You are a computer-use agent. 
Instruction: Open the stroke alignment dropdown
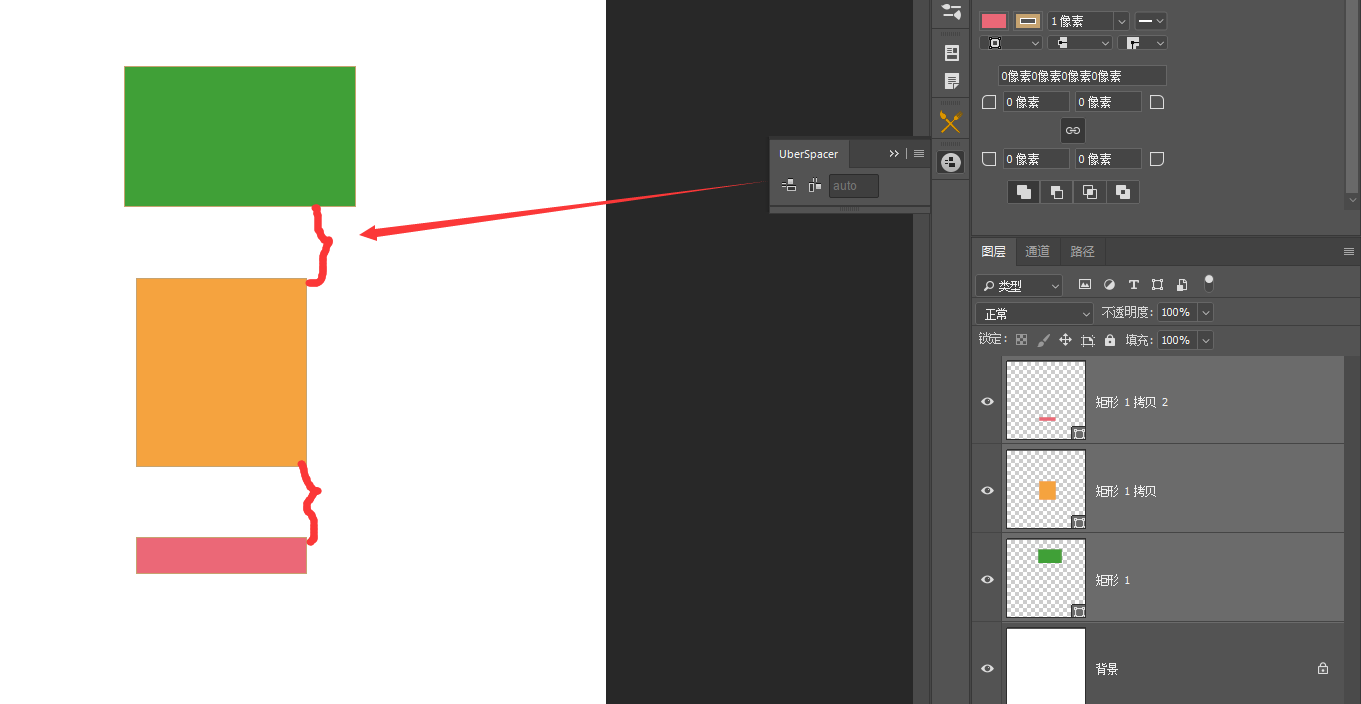tap(1011, 43)
